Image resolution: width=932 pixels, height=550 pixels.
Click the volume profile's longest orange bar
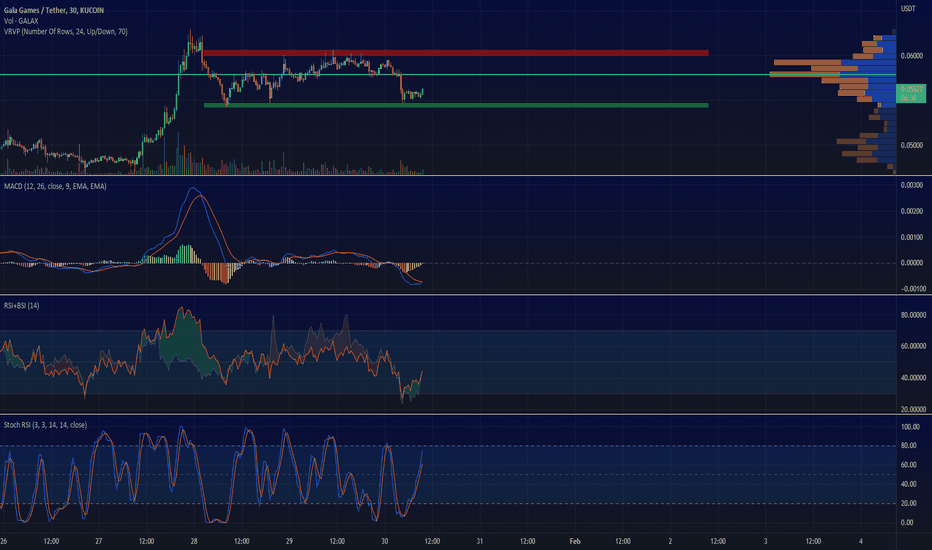tap(805, 74)
